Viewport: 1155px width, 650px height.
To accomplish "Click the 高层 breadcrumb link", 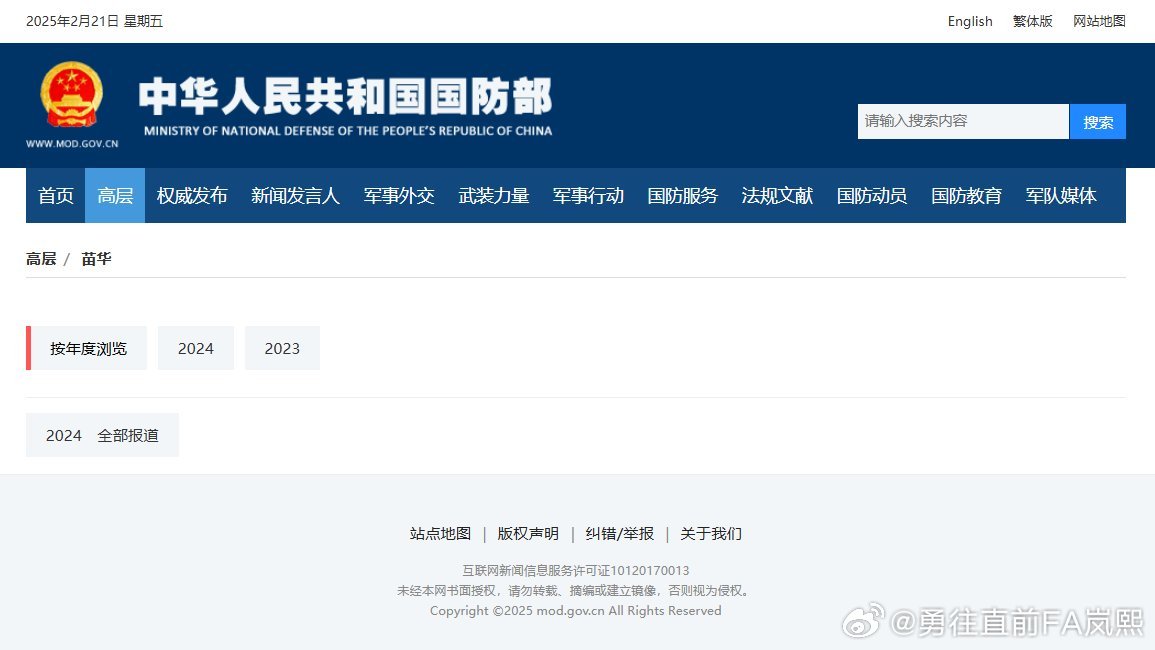I will click(41, 259).
